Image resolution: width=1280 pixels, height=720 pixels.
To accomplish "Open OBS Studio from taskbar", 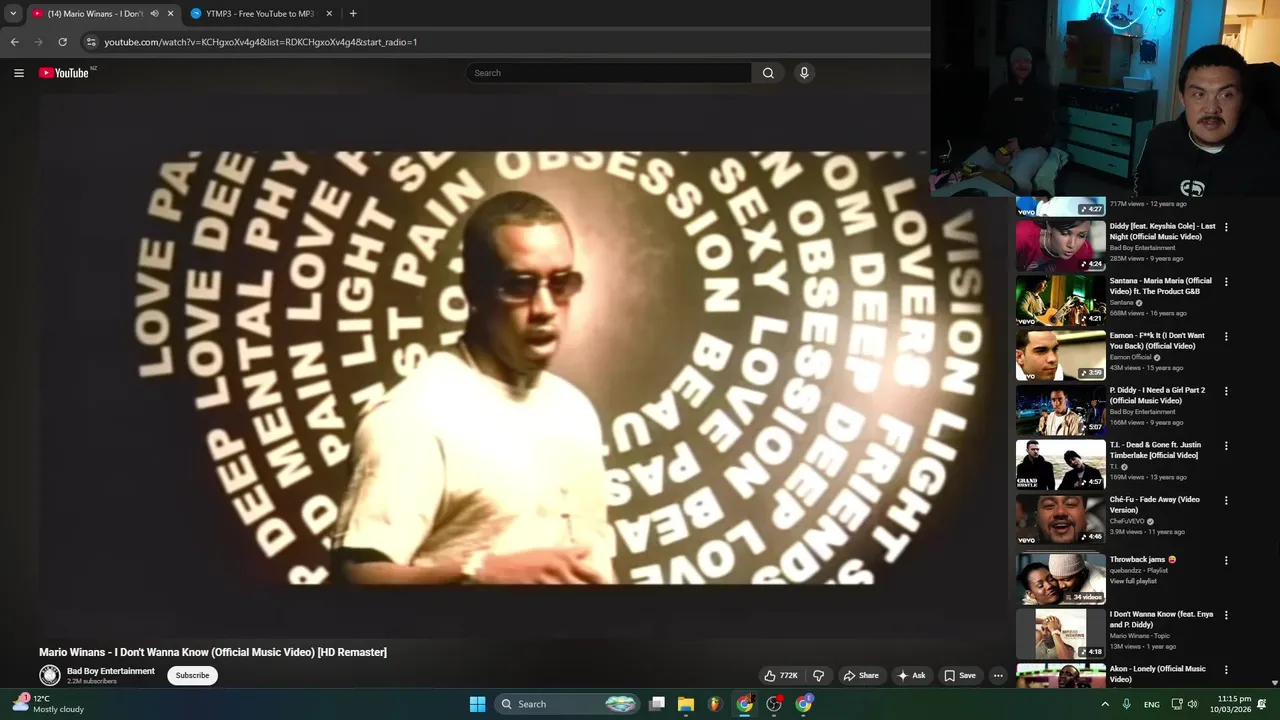I will click(774, 704).
